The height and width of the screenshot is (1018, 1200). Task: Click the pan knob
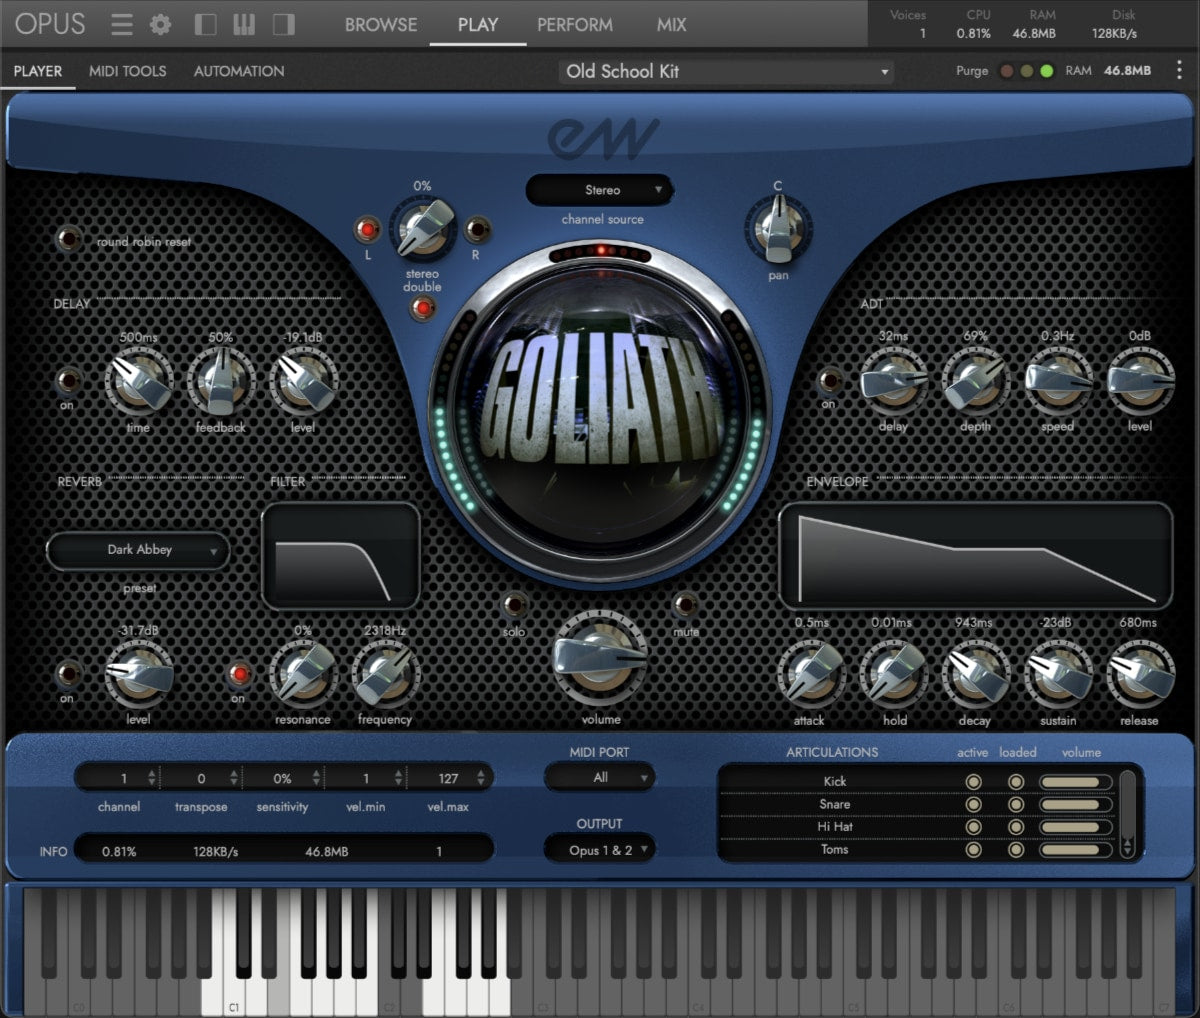click(778, 229)
